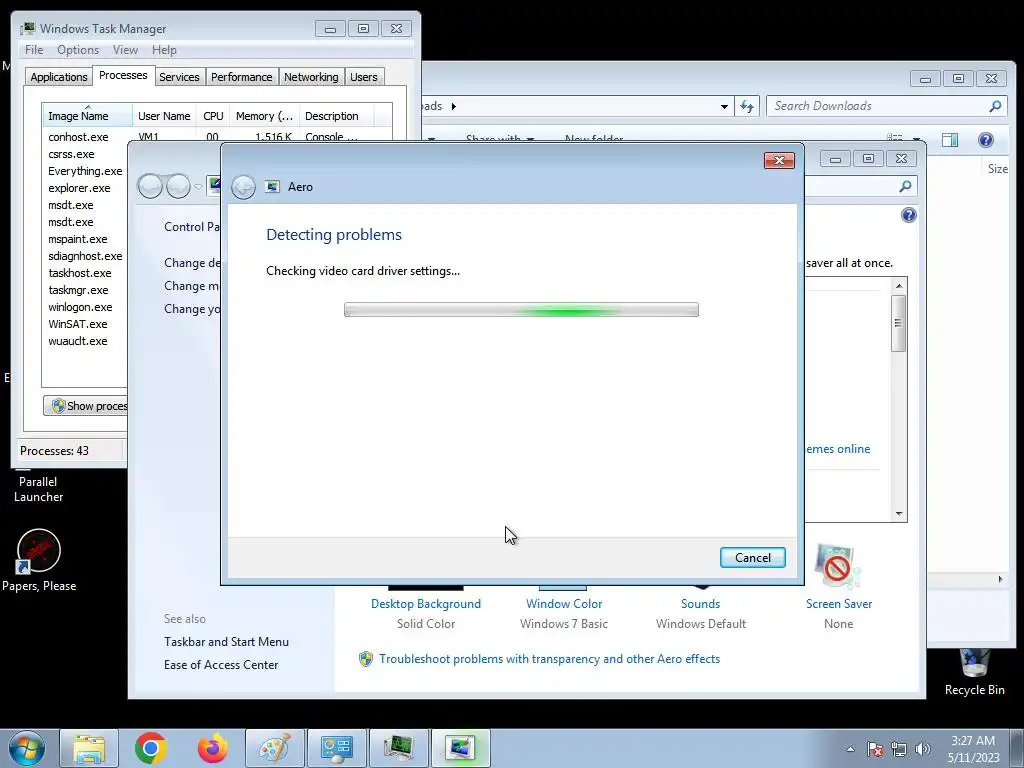Screen dimensions: 1024x768
Task: Click help icon in Downloads window
Action: [985, 140]
